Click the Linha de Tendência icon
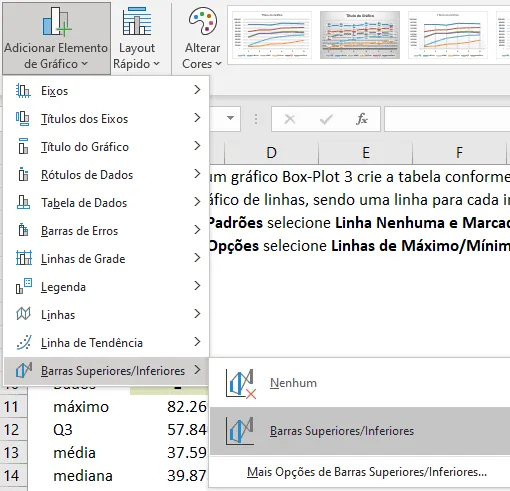 (24, 342)
